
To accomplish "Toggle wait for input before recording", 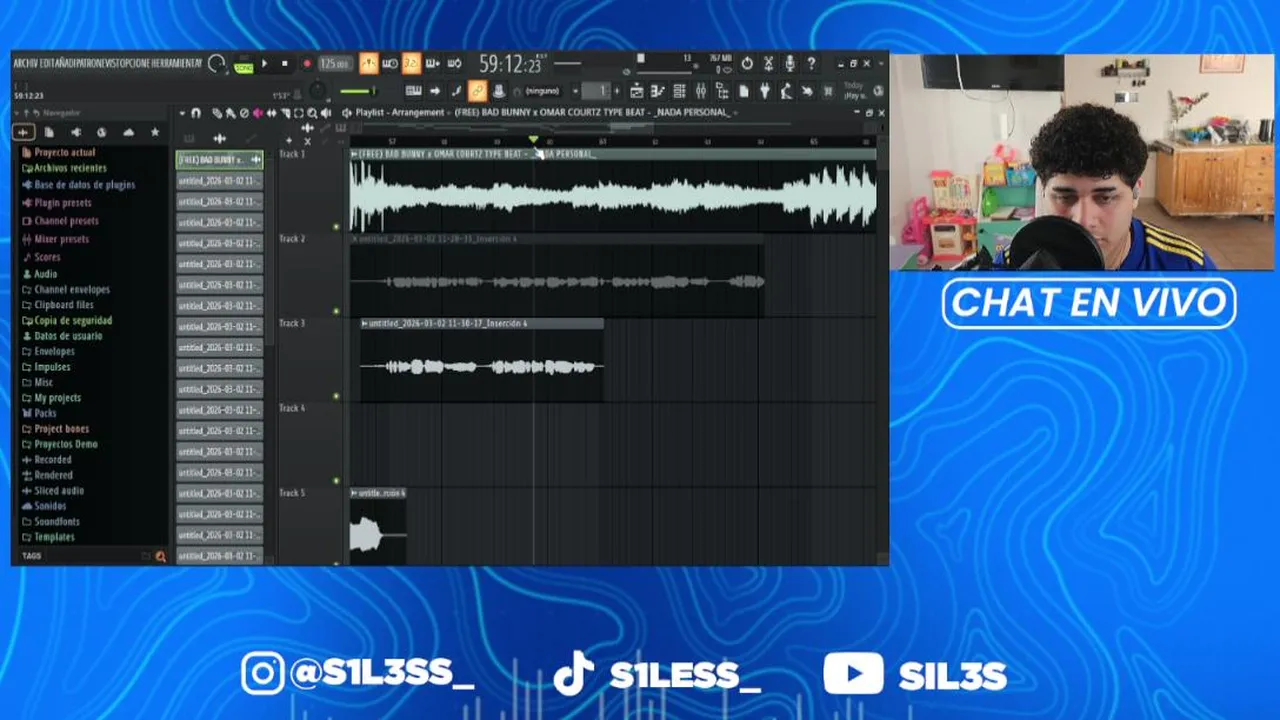I will [x=390, y=64].
